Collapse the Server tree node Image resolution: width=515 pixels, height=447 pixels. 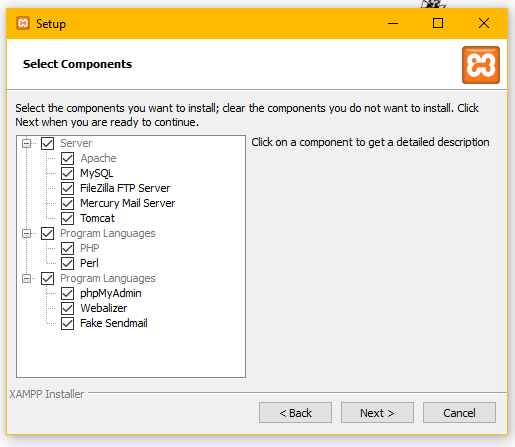pyautogui.click(x=26, y=144)
